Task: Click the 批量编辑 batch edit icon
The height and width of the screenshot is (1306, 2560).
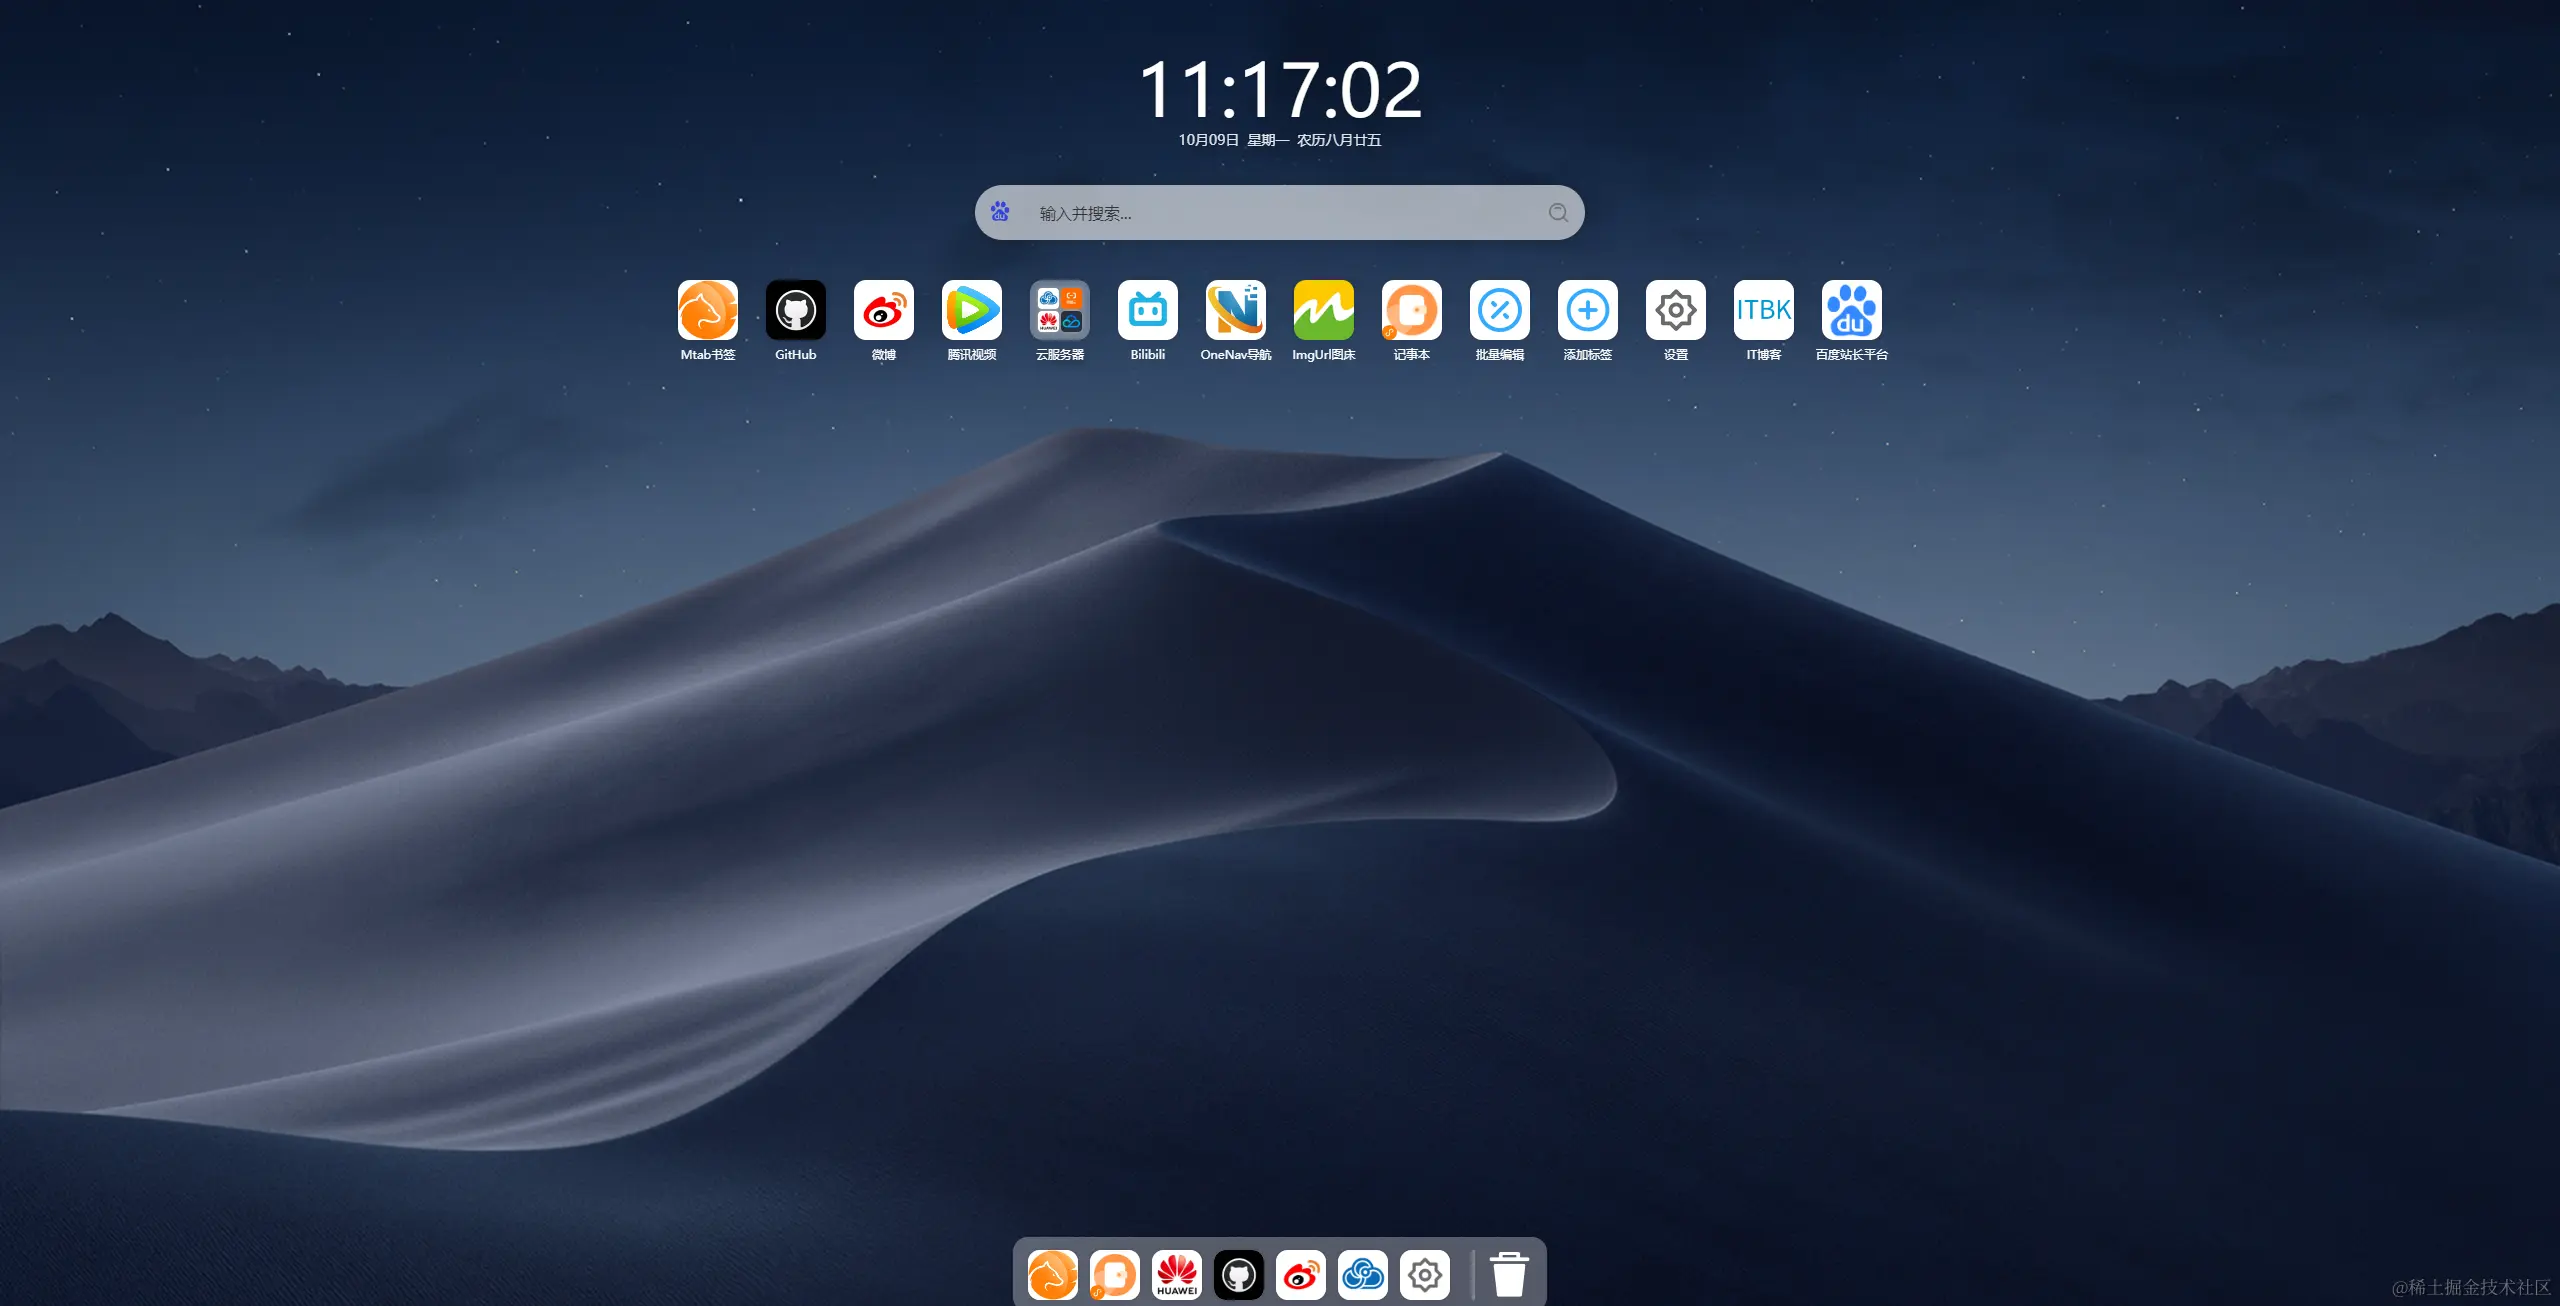Action: (1499, 310)
